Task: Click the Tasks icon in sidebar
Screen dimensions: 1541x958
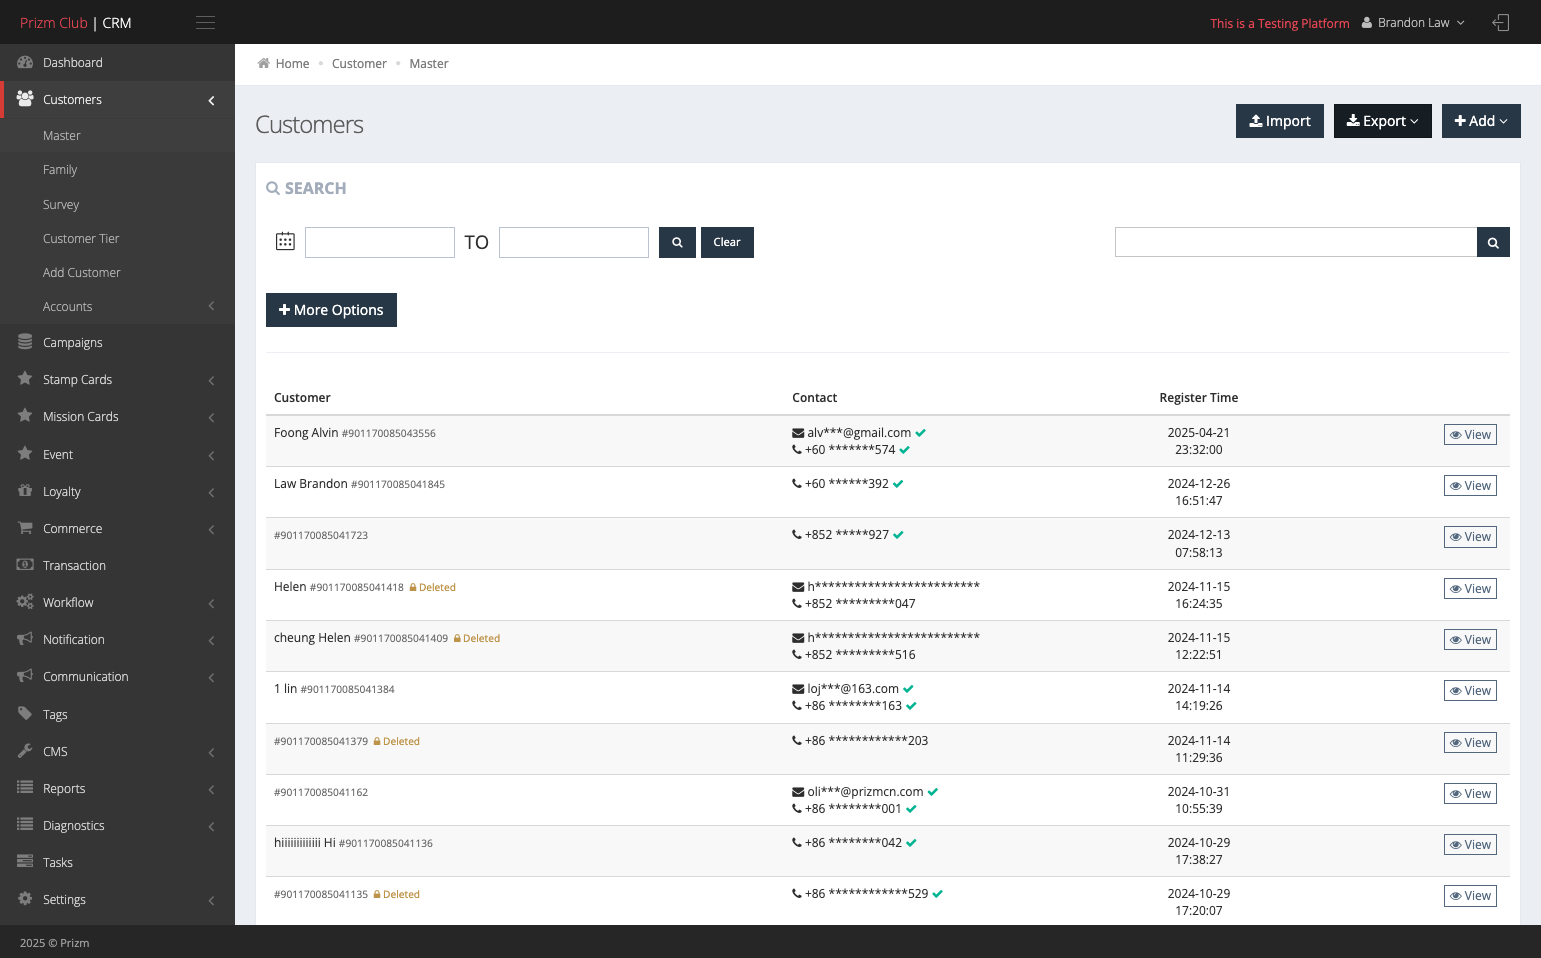Action: [x=25, y=862]
